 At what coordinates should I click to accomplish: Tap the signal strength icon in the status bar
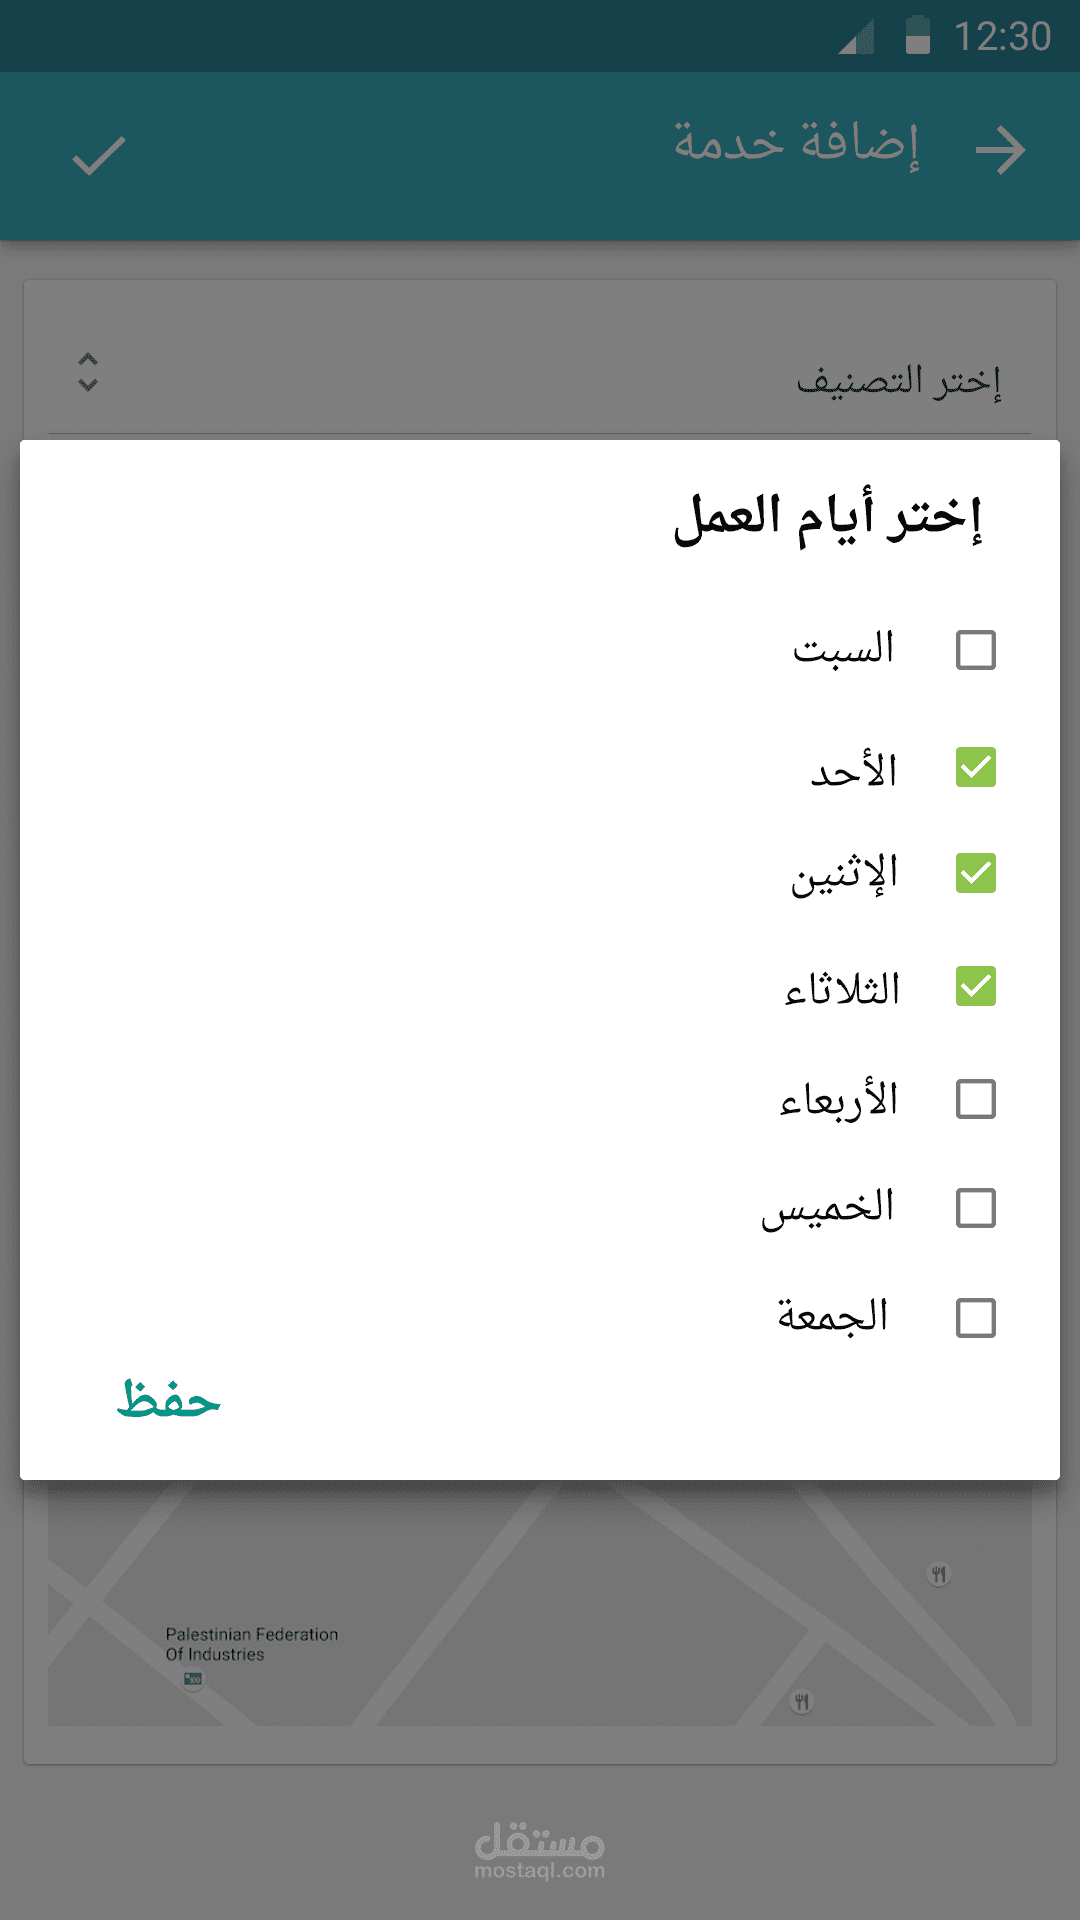click(857, 37)
